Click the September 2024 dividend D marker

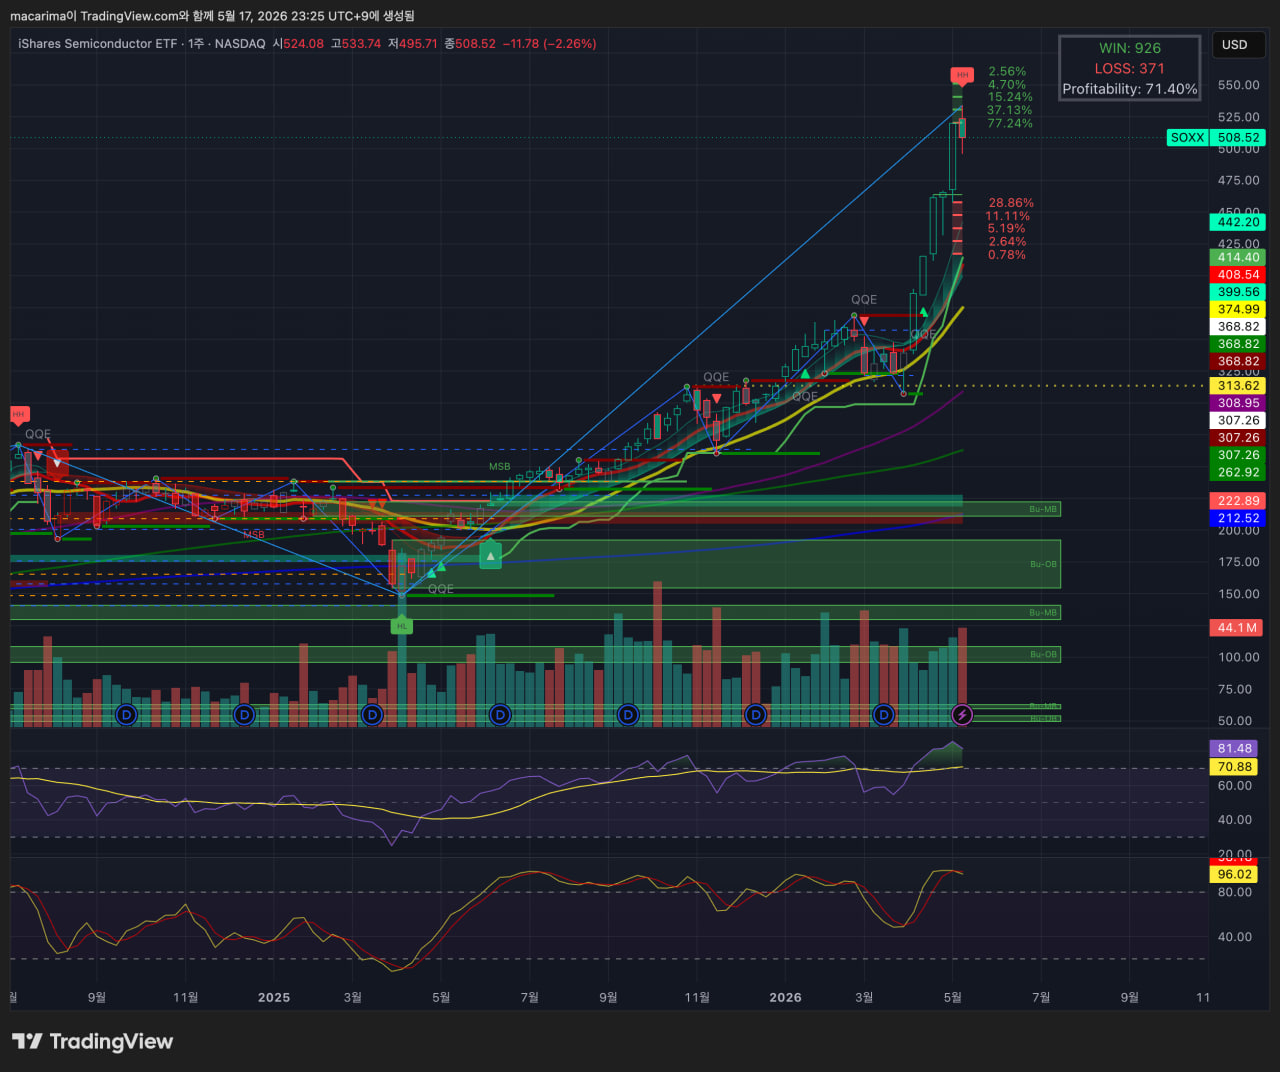coord(126,715)
